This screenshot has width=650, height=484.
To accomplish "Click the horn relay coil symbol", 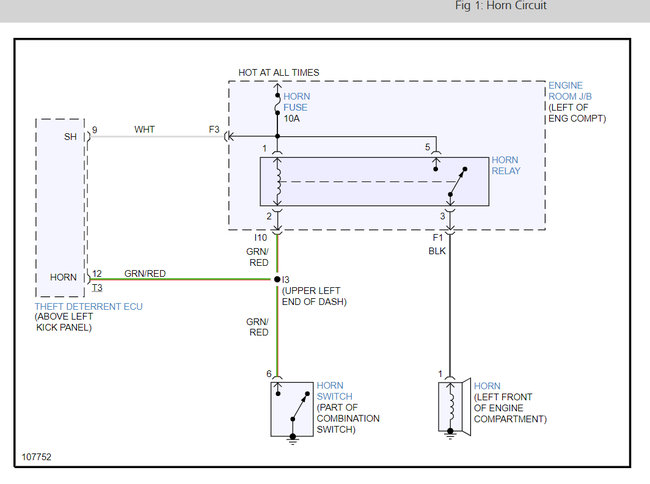I will click(x=278, y=182).
